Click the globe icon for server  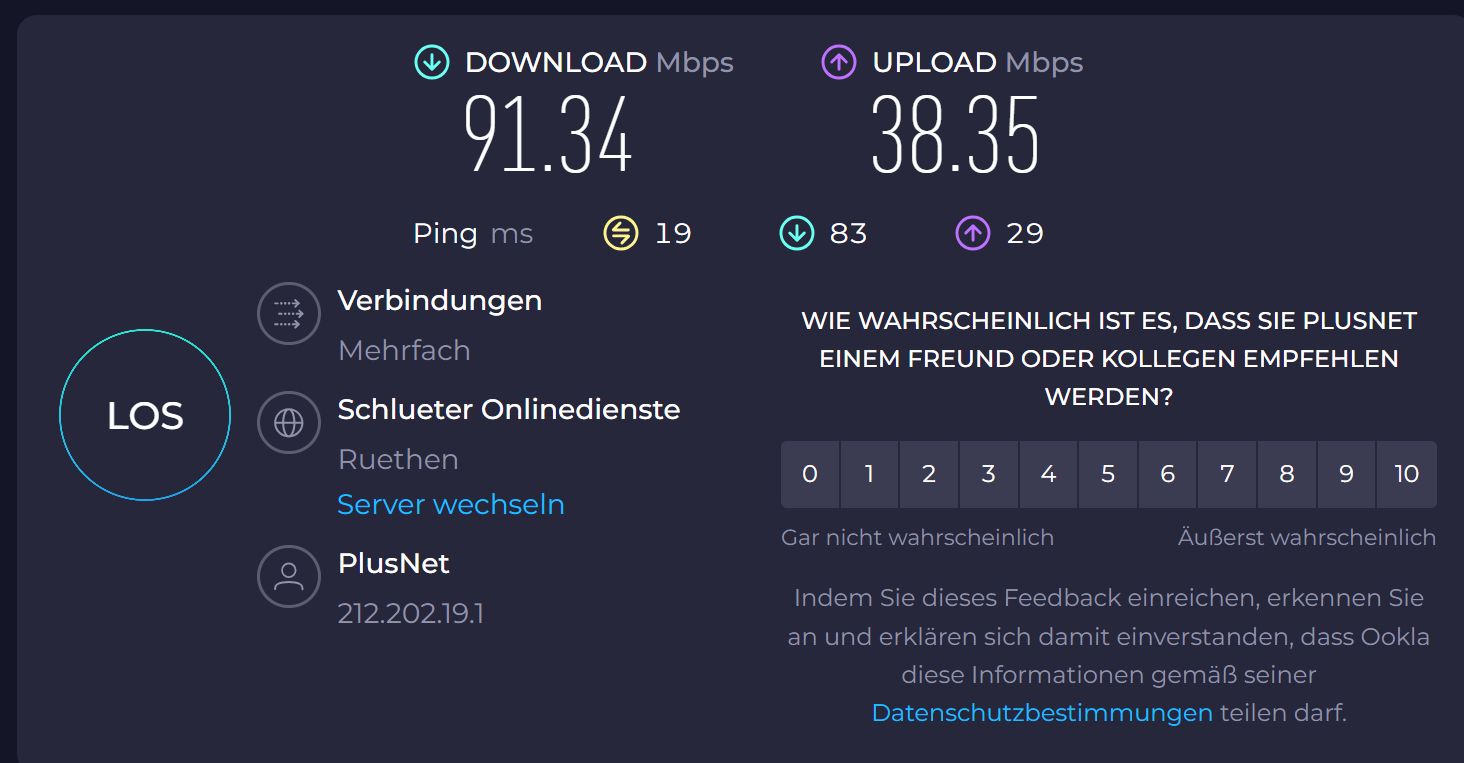[x=289, y=423]
